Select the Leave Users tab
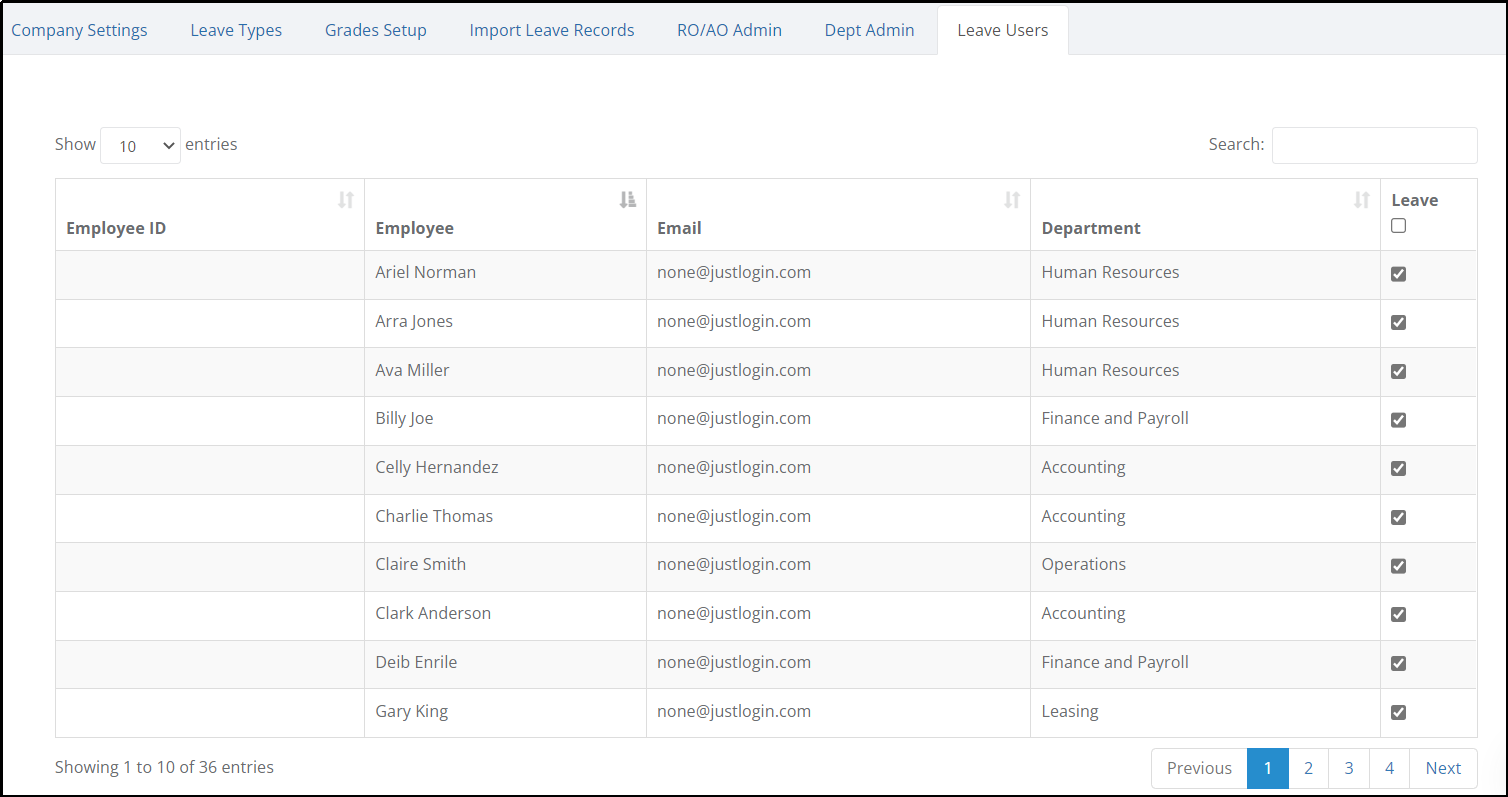 click(1003, 30)
